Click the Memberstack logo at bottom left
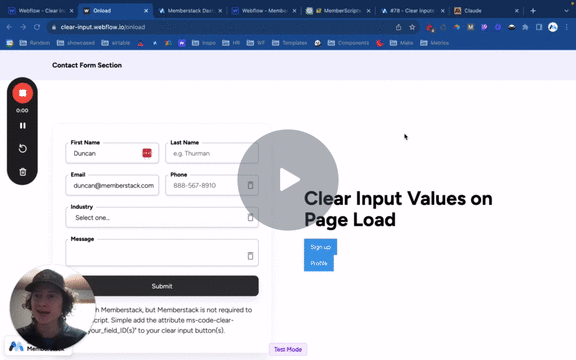Image resolution: width=576 pixels, height=360 pixels. point(17,346)
